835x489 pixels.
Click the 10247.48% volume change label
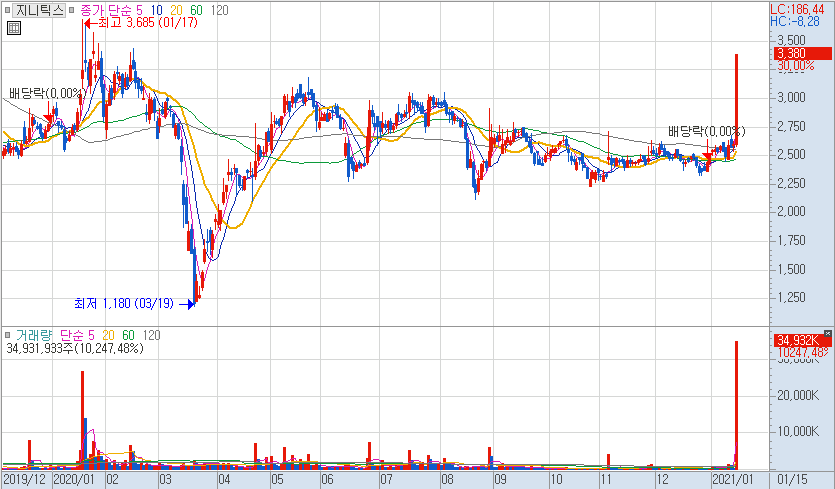(803, 353)
